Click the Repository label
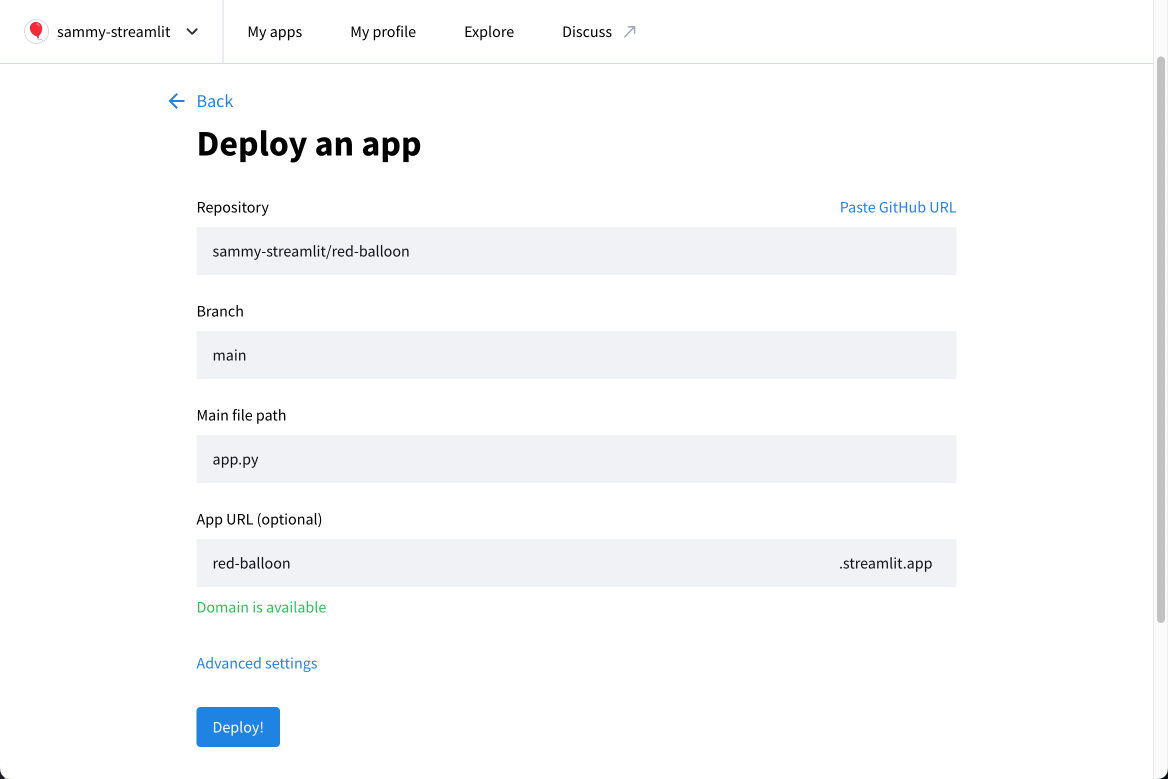 point(232,207)
